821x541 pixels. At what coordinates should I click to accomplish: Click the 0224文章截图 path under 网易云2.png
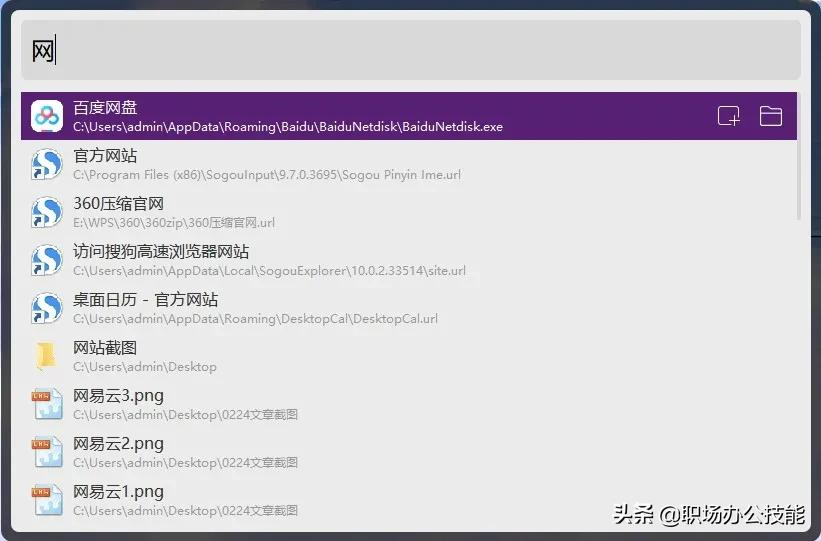[x=185, y=462]
